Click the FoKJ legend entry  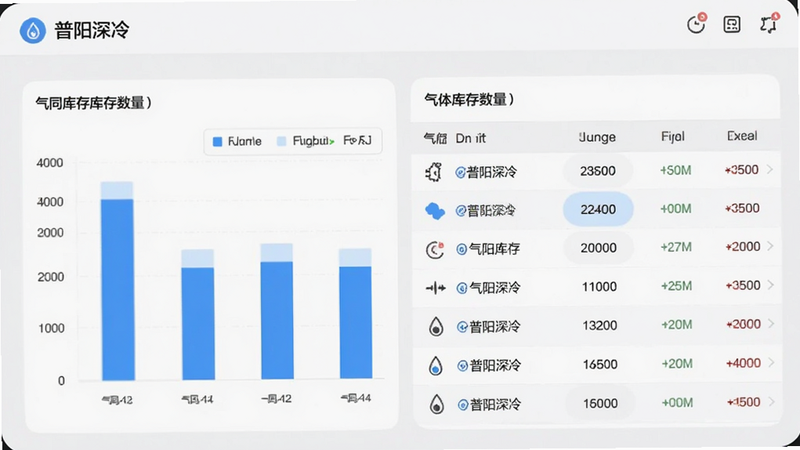click(x=357, y=140)
